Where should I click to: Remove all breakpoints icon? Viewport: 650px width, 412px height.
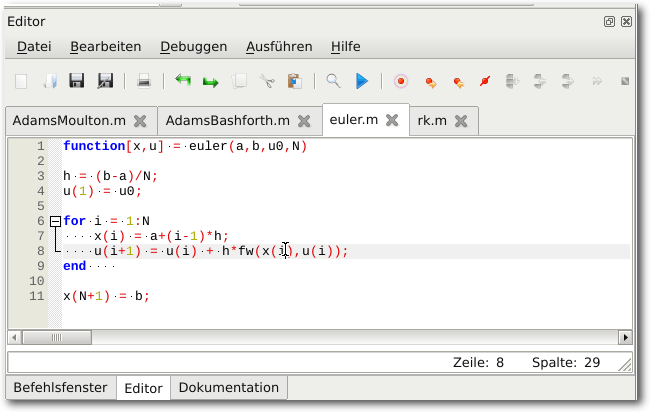point(485,81)
